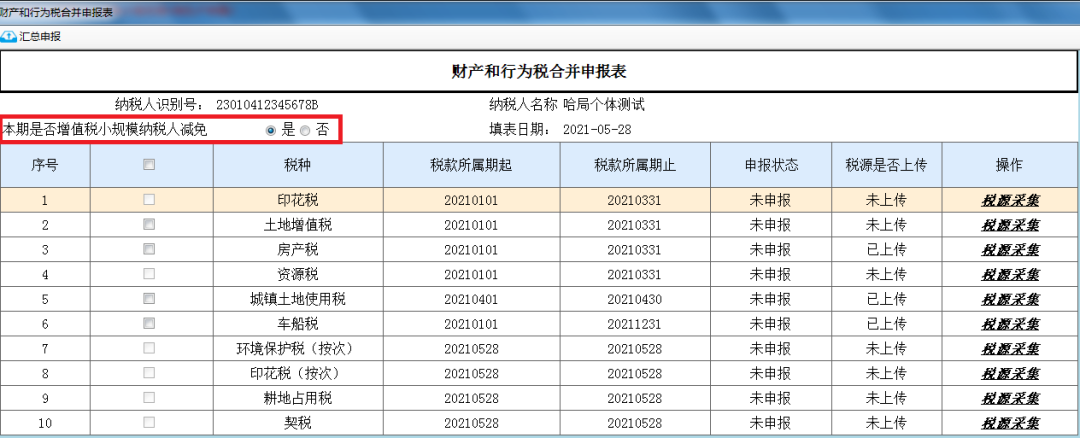Viewport: 1080px width, 438px height.
Task: Check the 耕地占用税 row checkbox
Action: [149, 397]
